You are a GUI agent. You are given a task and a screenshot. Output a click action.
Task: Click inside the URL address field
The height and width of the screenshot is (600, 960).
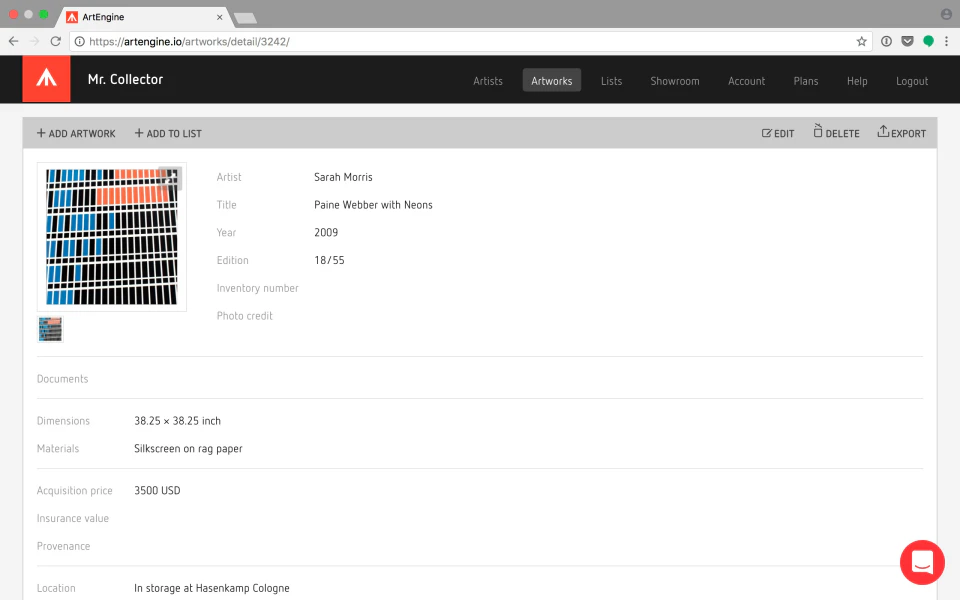[400, 41]
